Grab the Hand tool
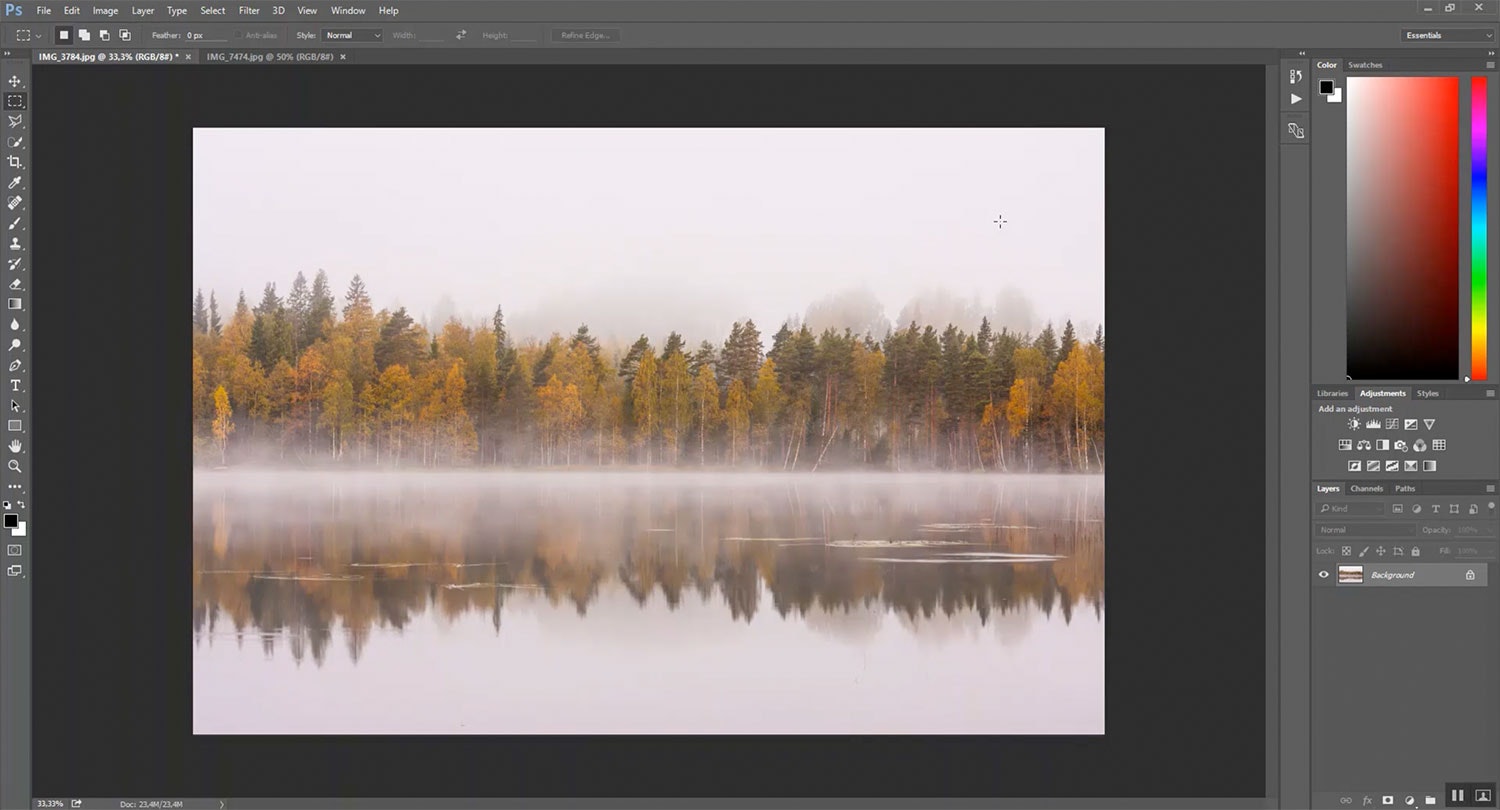 pos(15,446)
